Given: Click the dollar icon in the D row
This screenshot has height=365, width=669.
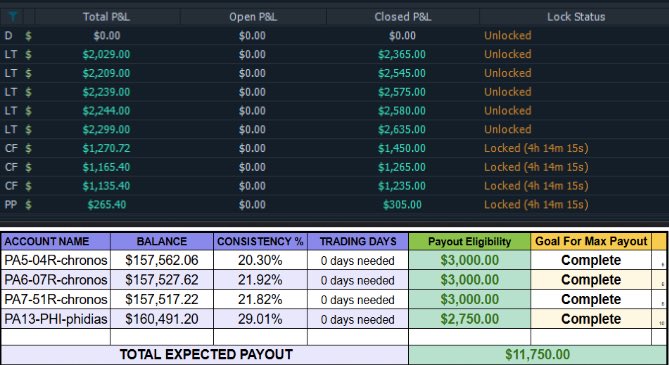Looking at the screenshot, I should 28,36.
